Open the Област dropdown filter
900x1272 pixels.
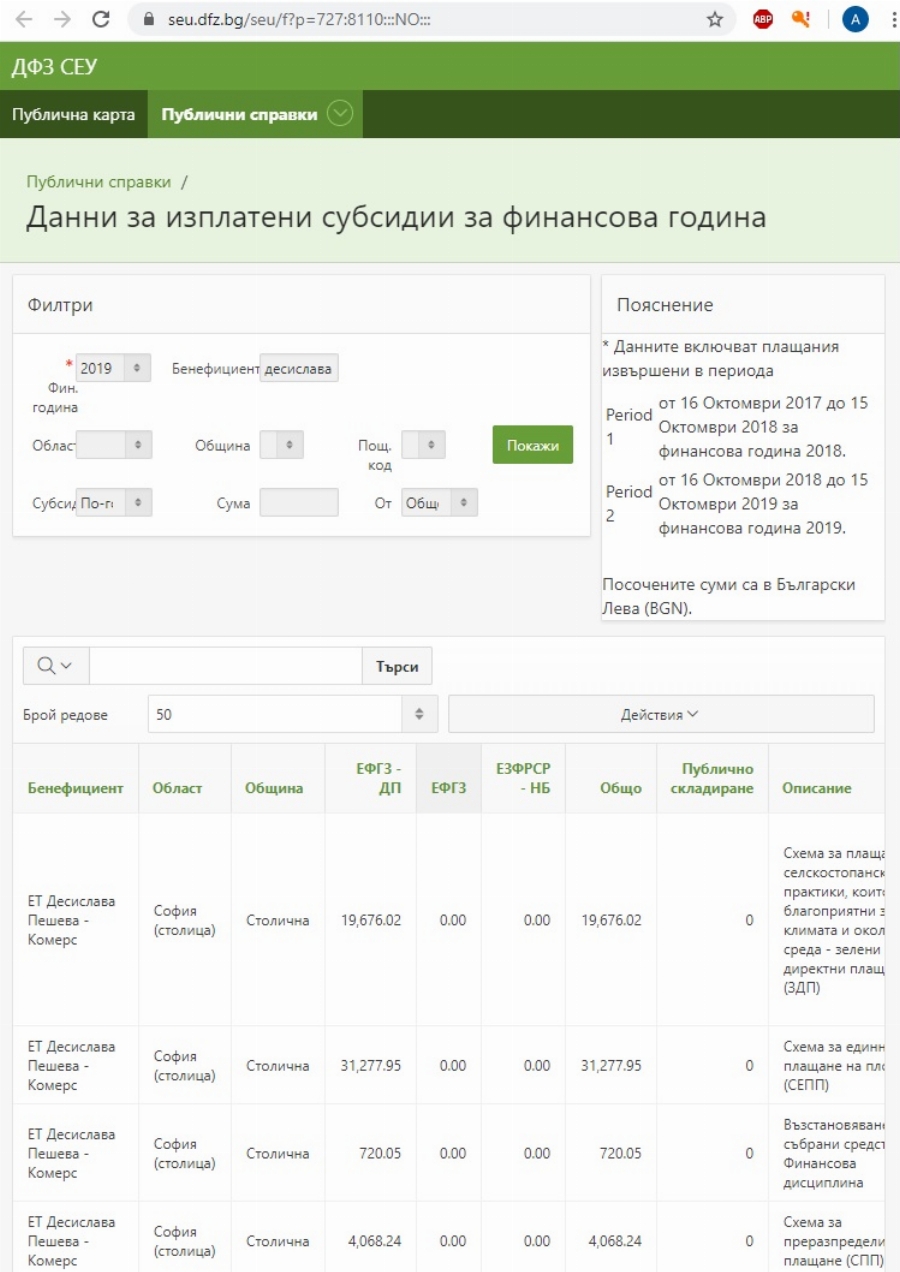(x=113, y=445)
